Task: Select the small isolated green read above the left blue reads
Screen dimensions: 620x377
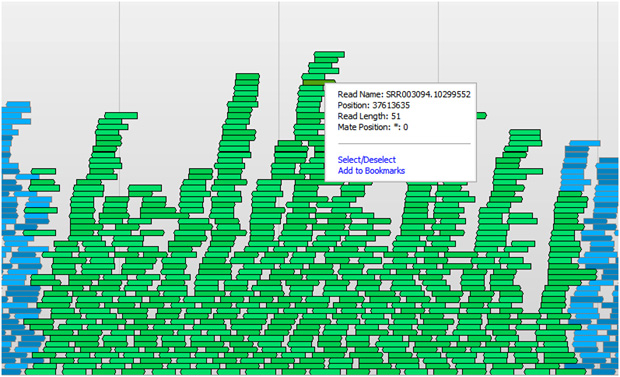Action: click(x=43, y=171)
